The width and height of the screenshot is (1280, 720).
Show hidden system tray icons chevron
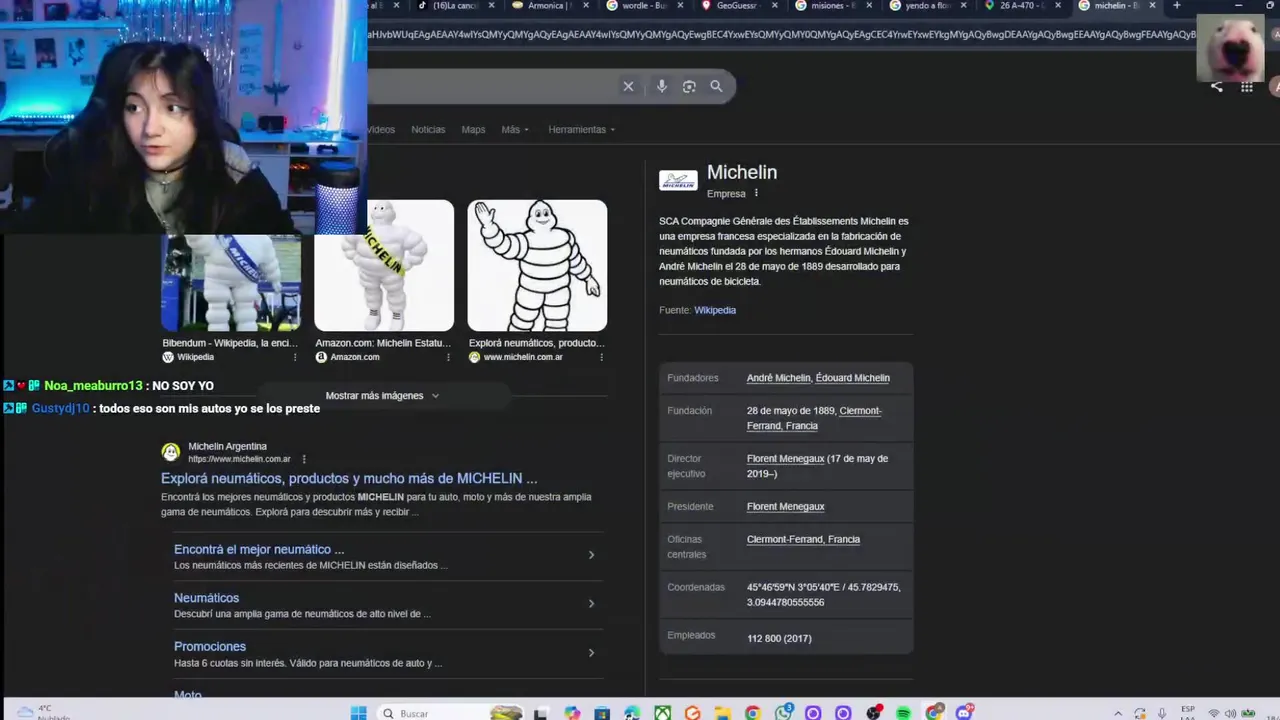pyautogui.click(x=1117, y=713)
